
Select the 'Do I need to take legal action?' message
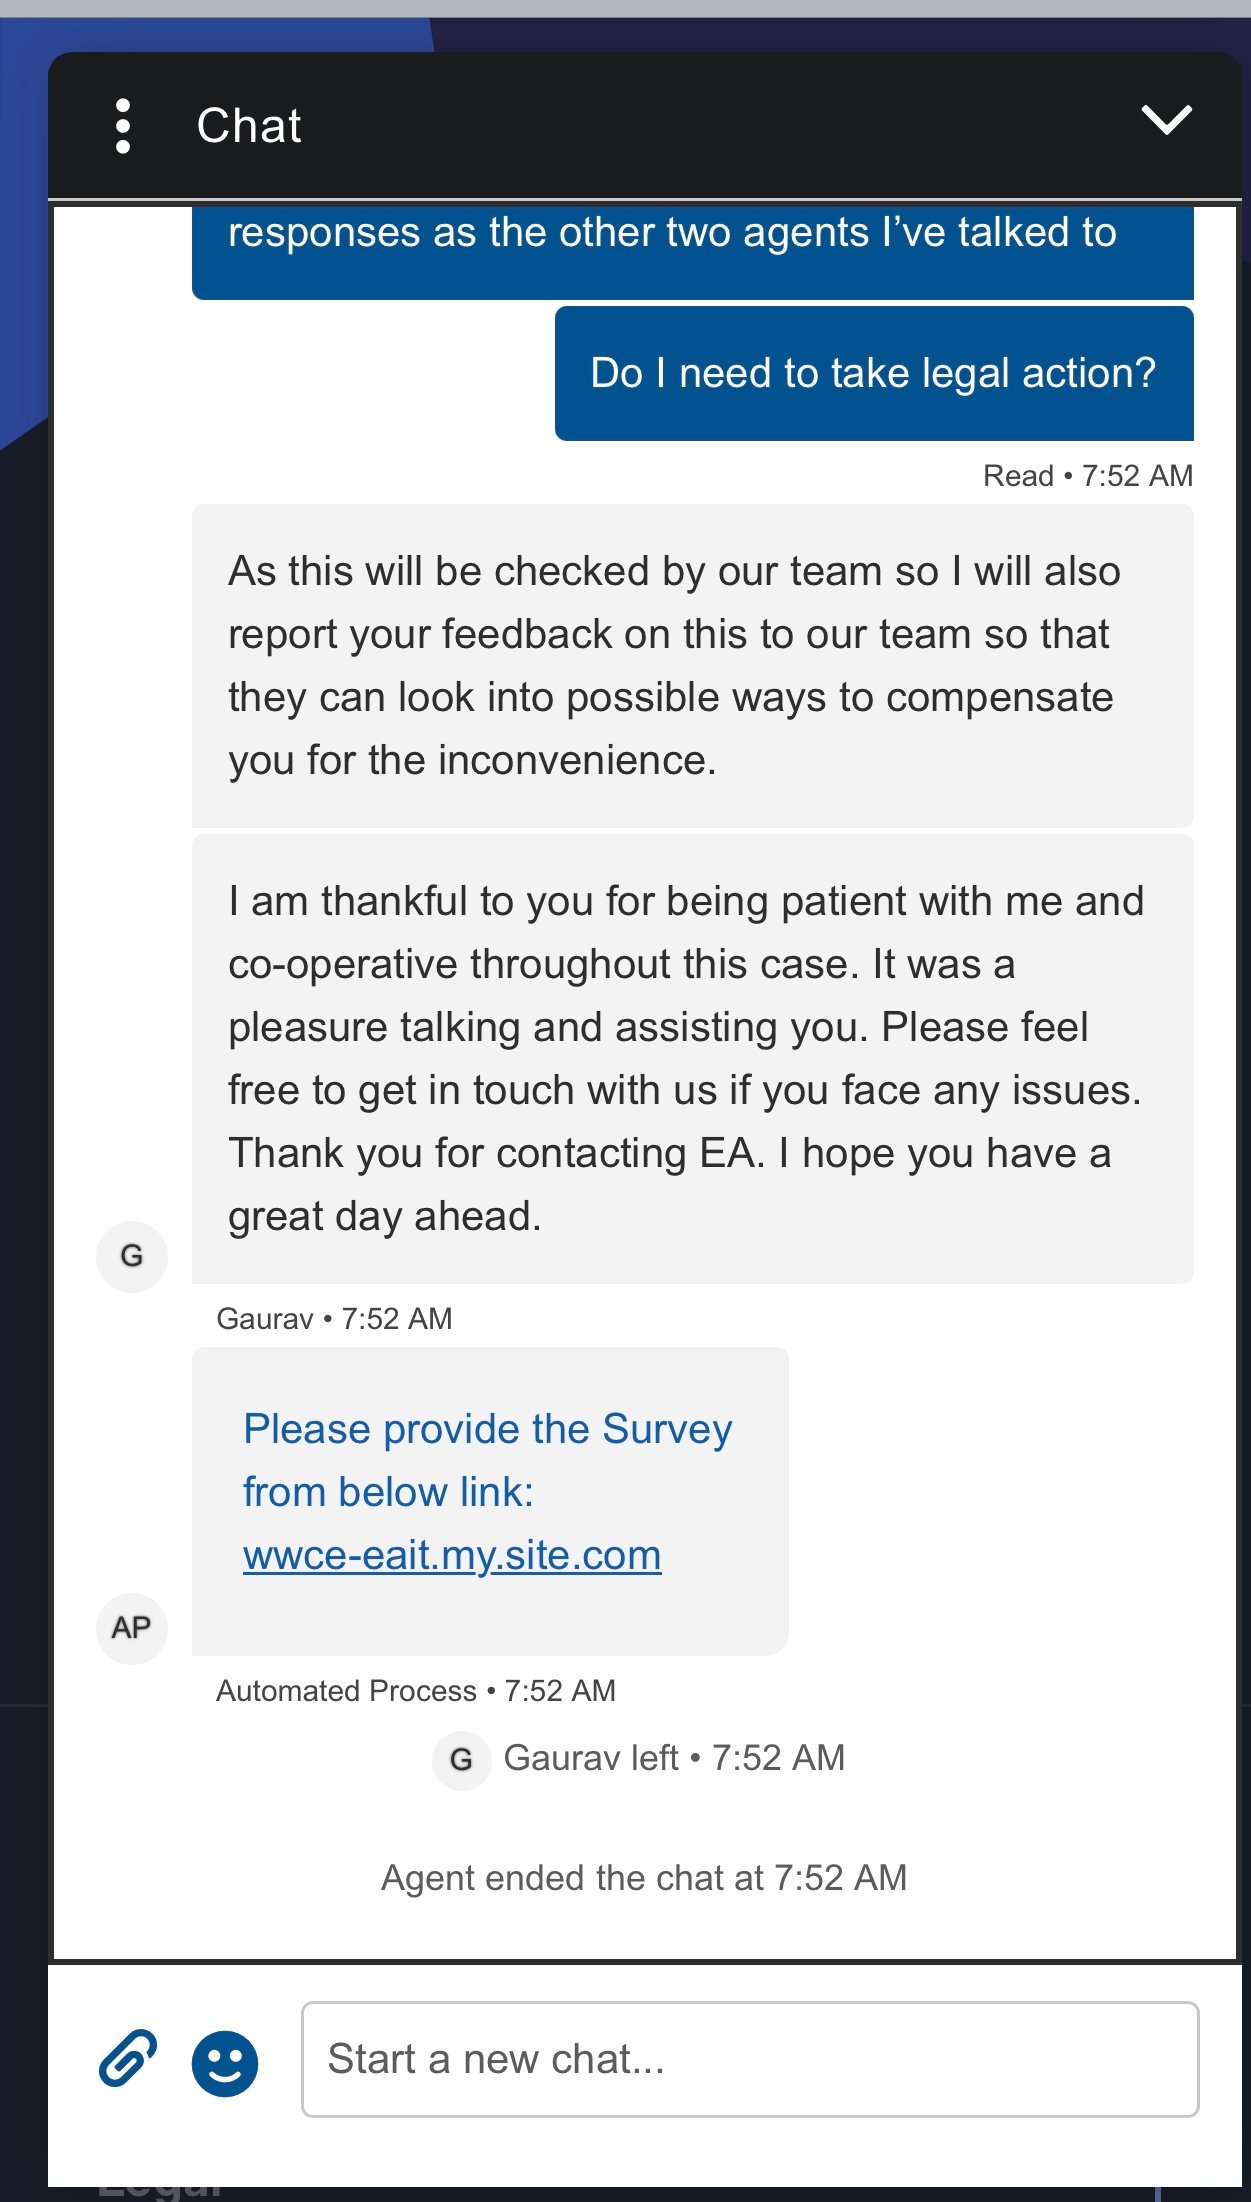pos(873,373)
